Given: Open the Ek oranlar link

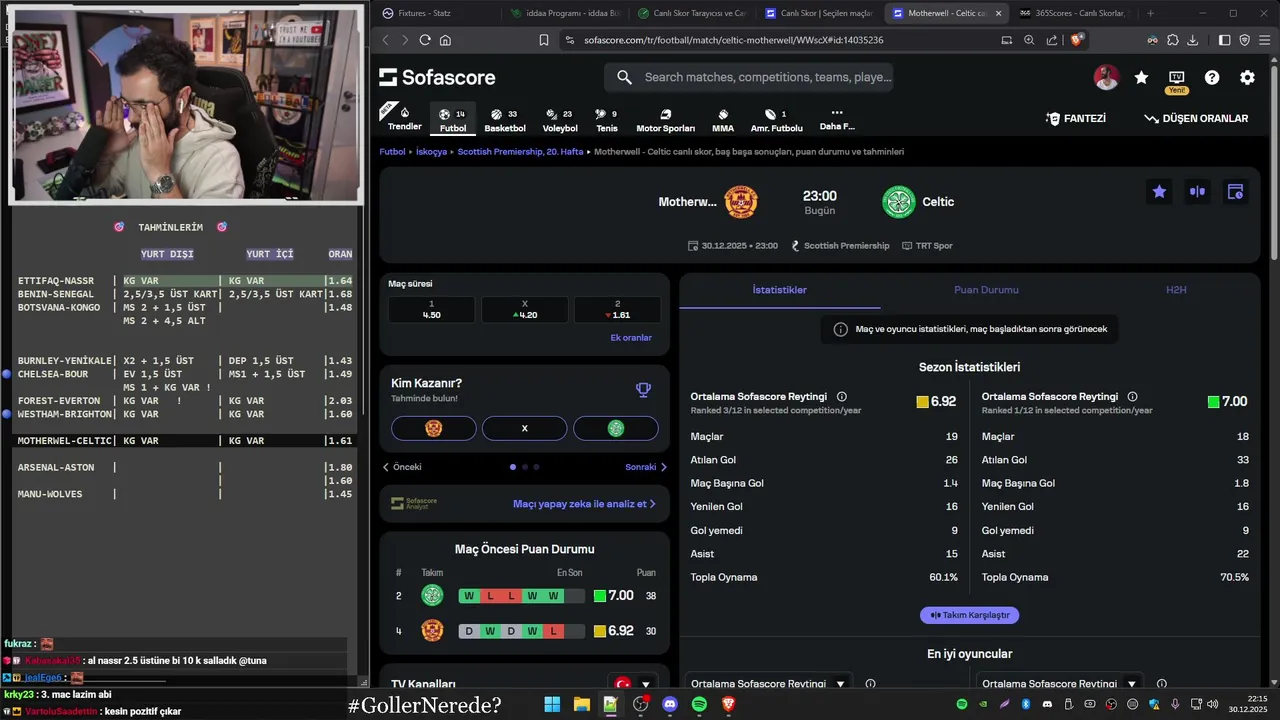Looking at the screenshot, I should coord(631,338).
